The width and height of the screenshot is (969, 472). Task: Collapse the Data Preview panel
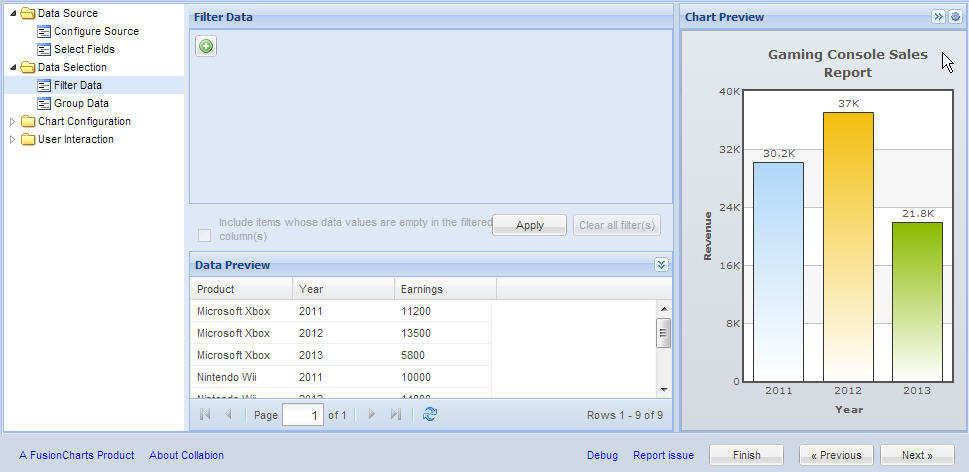click(x=661, y=265)
